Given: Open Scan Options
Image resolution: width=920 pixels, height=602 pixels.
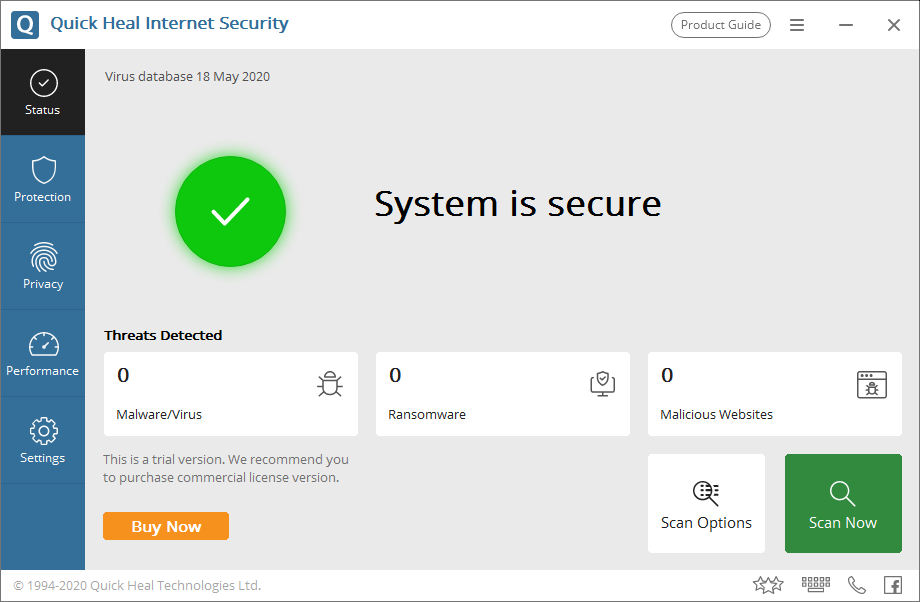Looking at the screenshot, I should click(x=706, y=503).
